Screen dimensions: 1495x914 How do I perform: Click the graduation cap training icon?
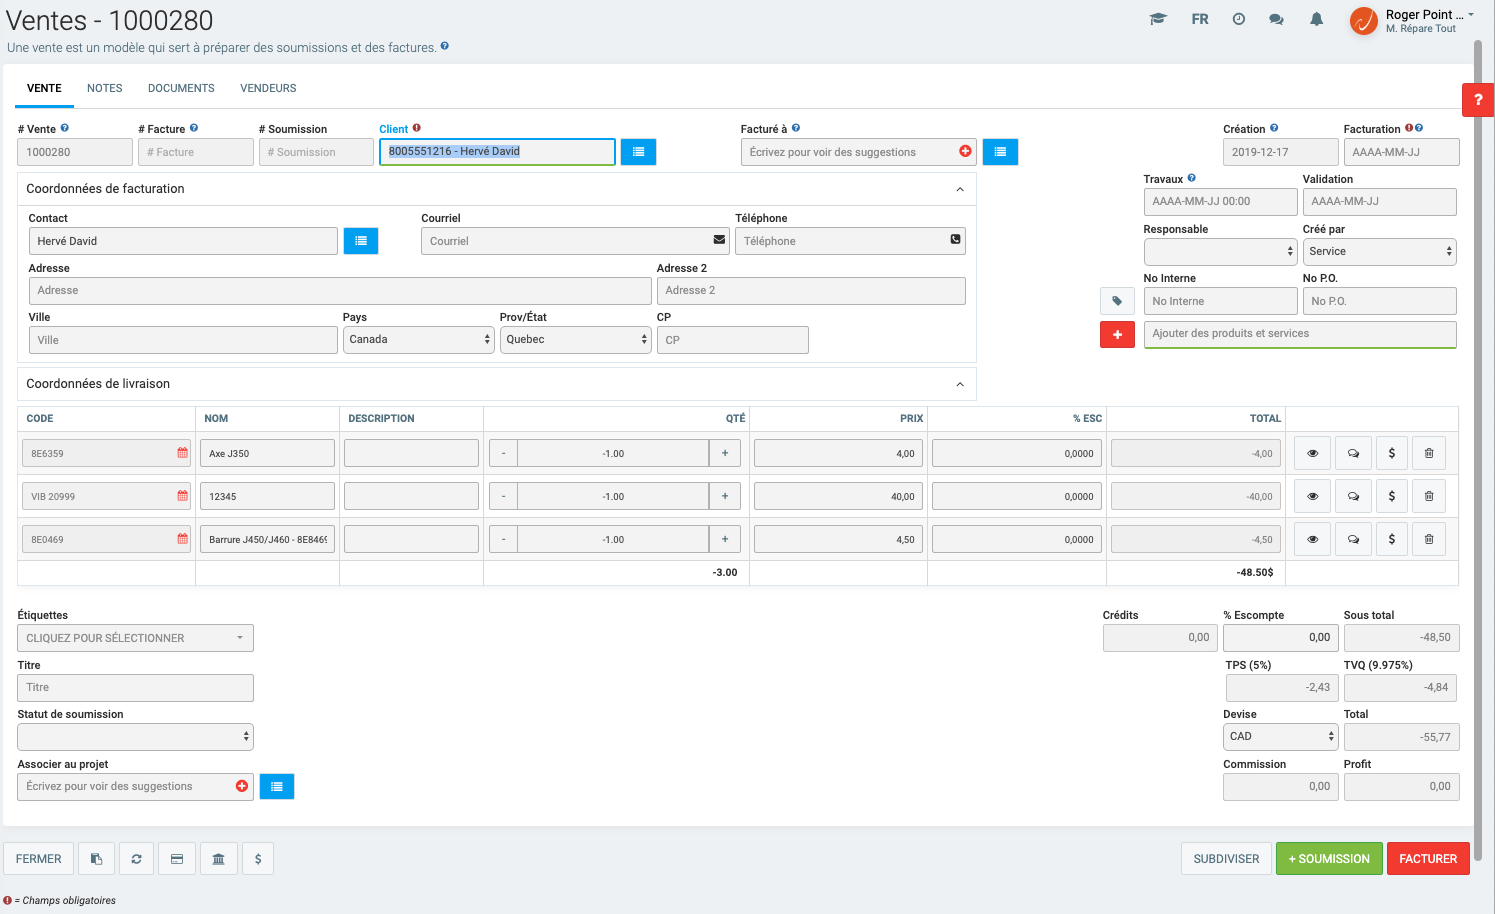click(1158, 19)
